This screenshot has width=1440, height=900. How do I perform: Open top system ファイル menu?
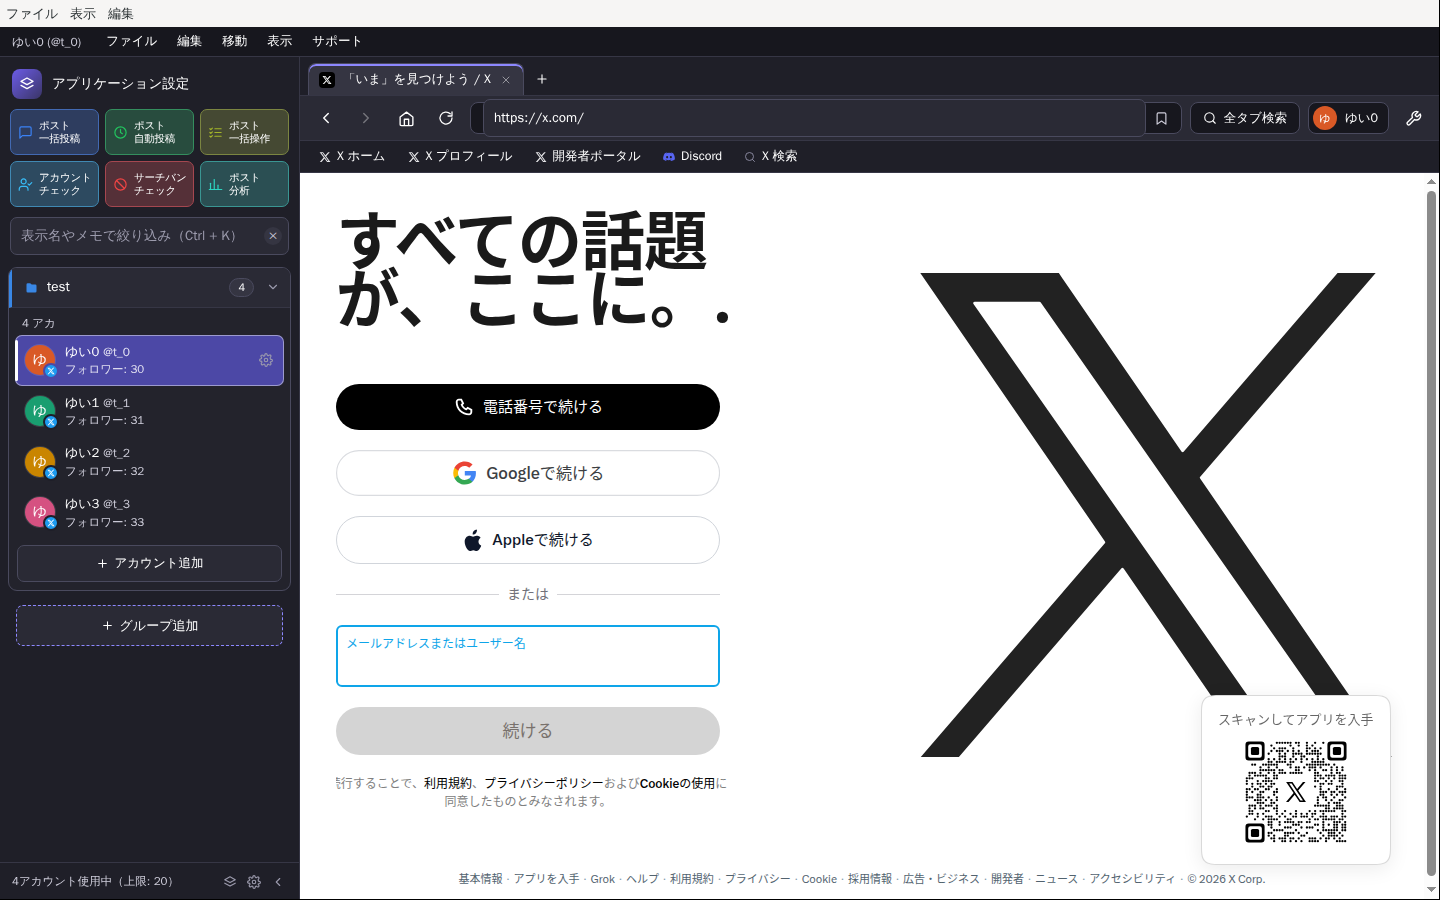point(32,13)
